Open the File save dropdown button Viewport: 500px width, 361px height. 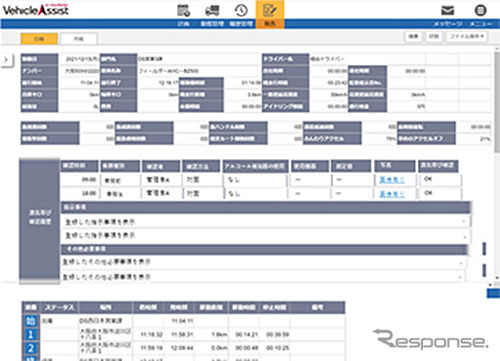[x=467, y=36]
